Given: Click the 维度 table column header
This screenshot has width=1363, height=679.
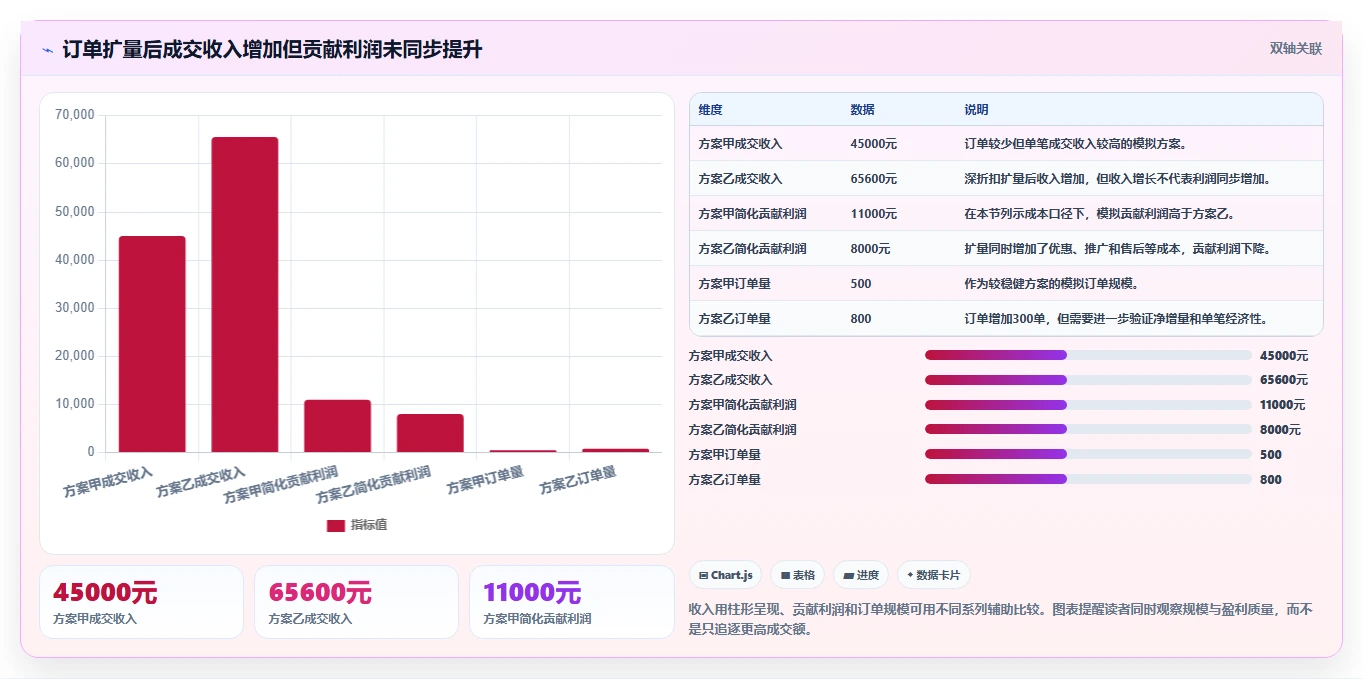Looking at the screenshot, I should (x=711, y=110).
